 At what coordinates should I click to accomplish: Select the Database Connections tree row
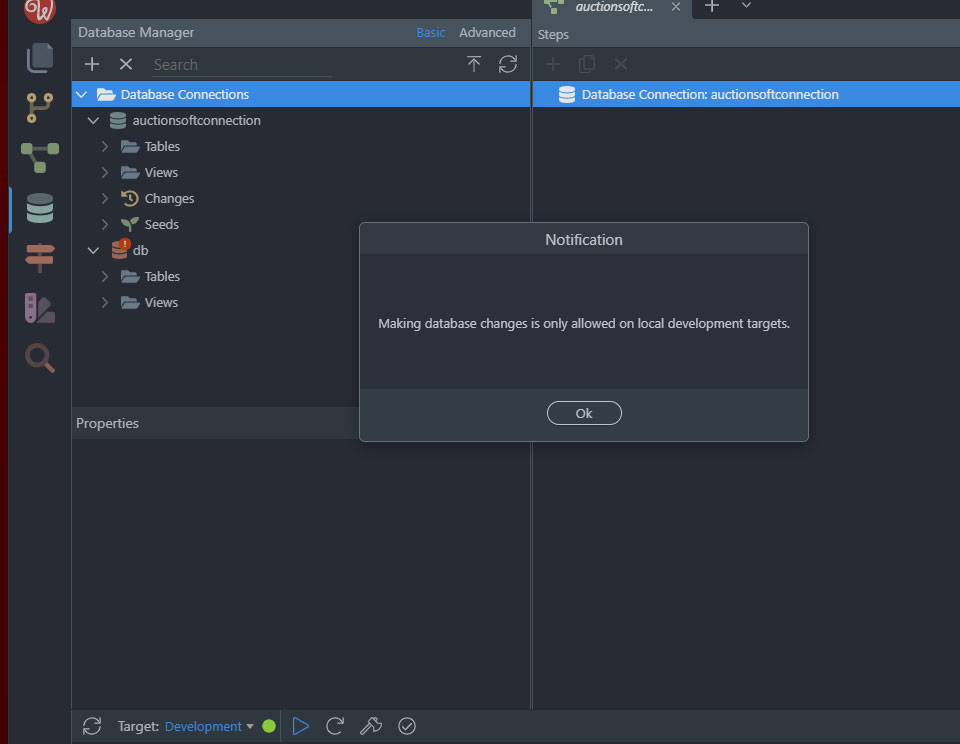(301, 94)
